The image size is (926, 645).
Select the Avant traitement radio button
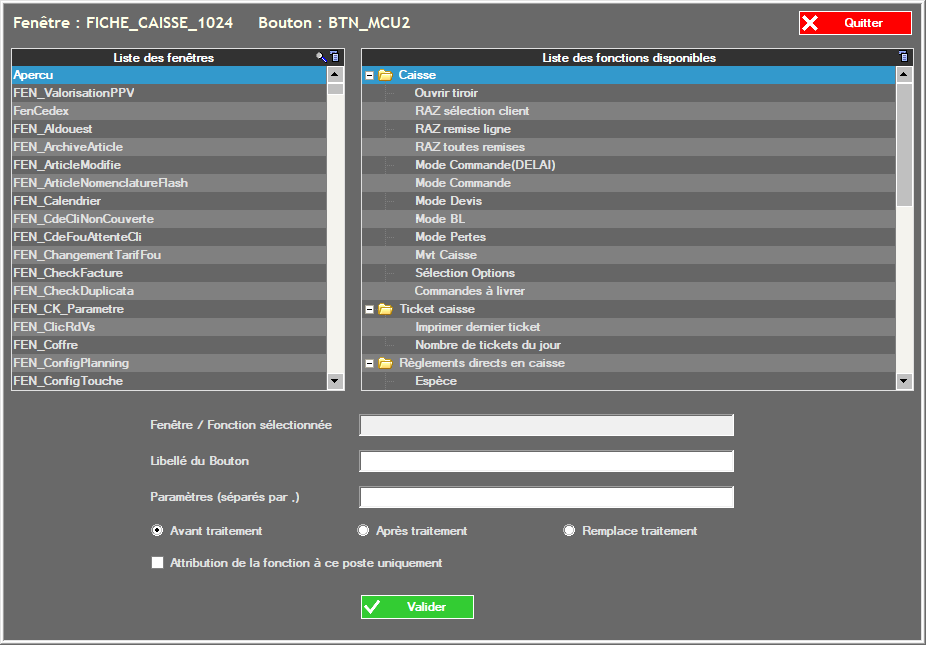[157, 531]
